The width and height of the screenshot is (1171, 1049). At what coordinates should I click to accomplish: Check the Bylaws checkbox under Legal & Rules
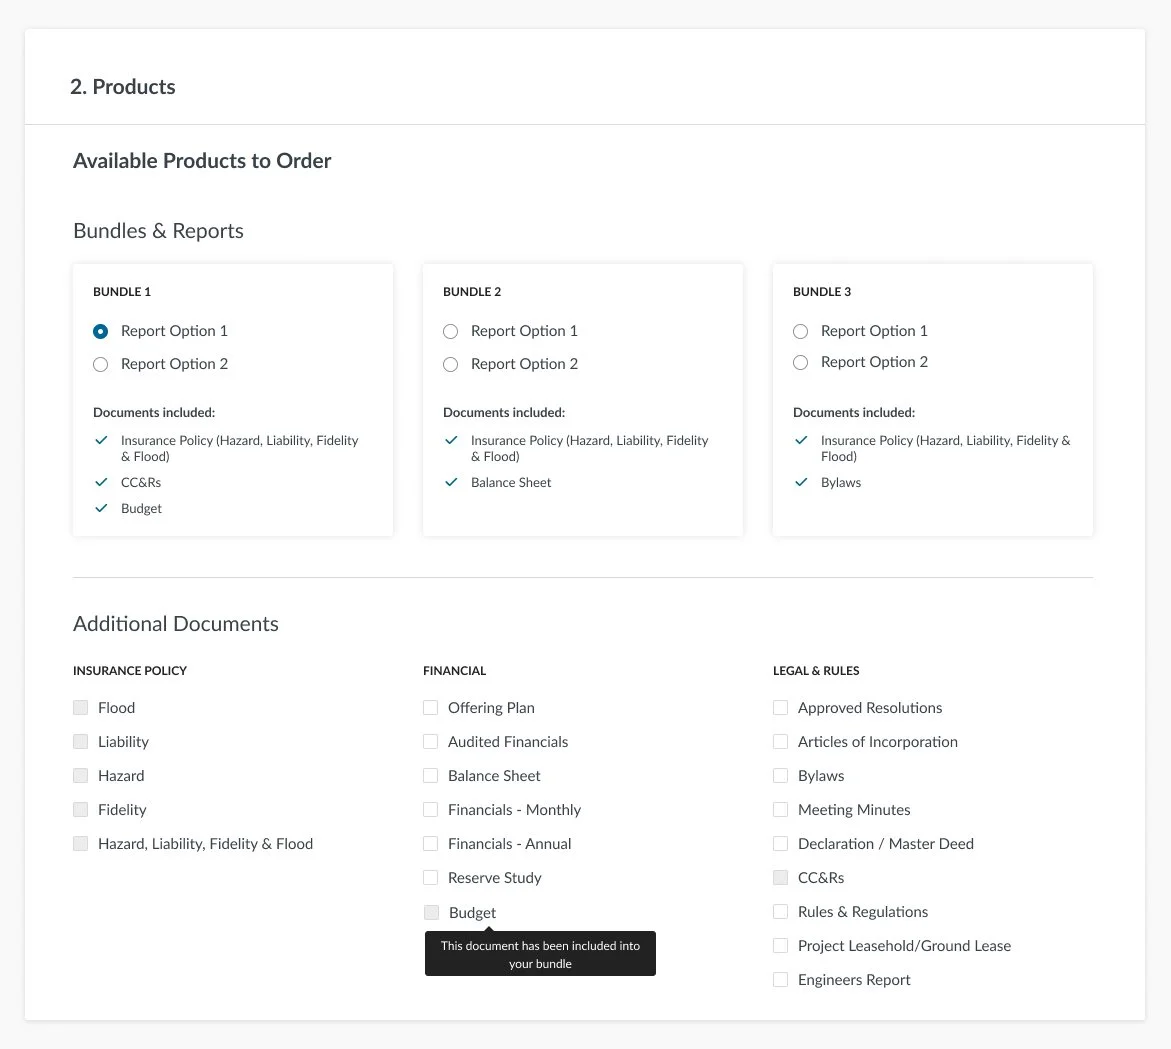(x=780, y=776)
